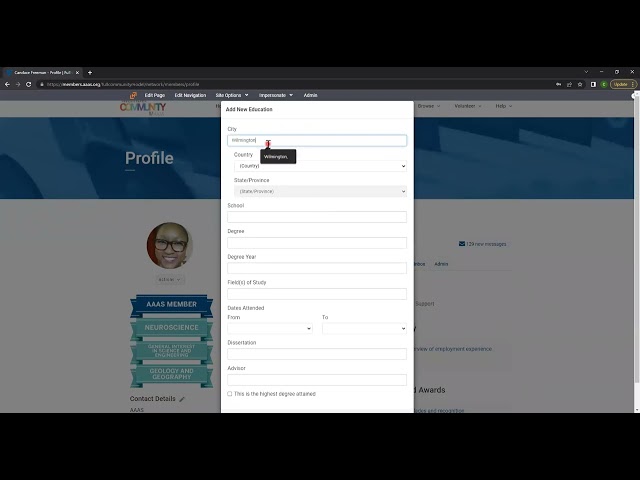Image resolution: width=640 pixels, height=480 pixels.
Task: Click the 'Add New Education' dialog title
Action: pyautogui.click(x=249, y=109)
